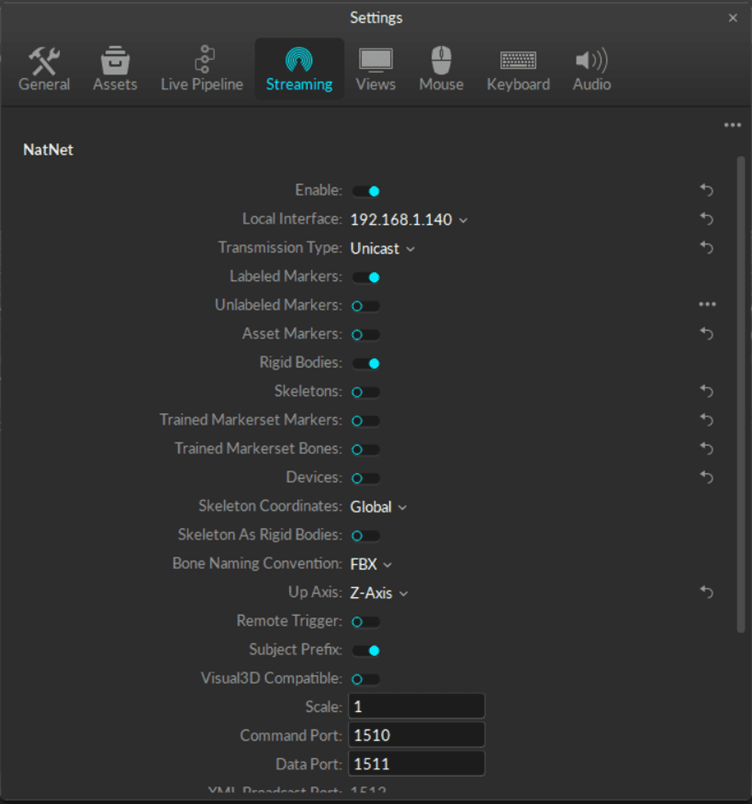Enable Skeletons streaming
Screen dimensions: 752x804
365,392
